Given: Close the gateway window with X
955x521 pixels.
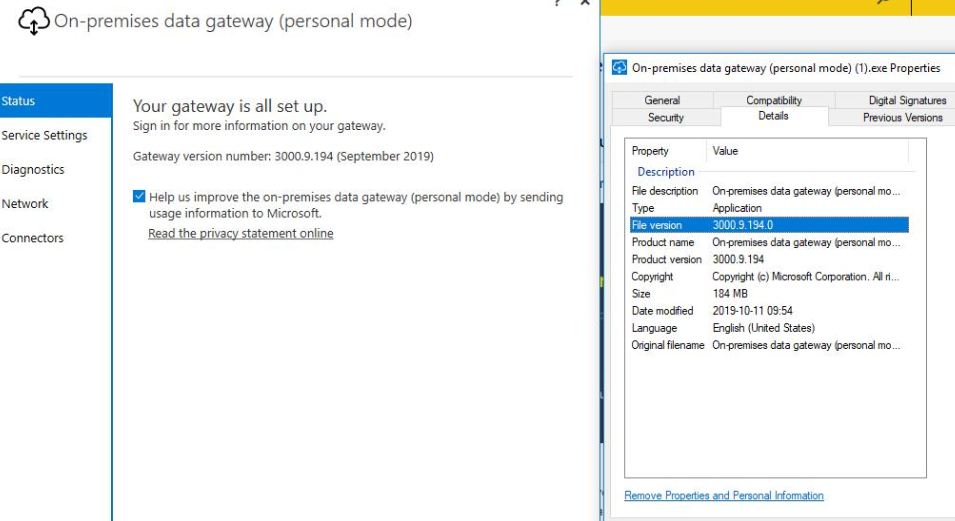Looking at the screenshot, I should coord(585,2).
